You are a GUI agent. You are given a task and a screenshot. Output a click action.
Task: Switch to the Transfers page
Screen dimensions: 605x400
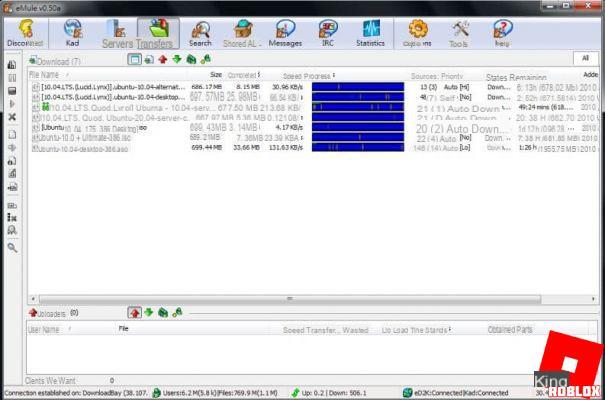click(158, 34)
